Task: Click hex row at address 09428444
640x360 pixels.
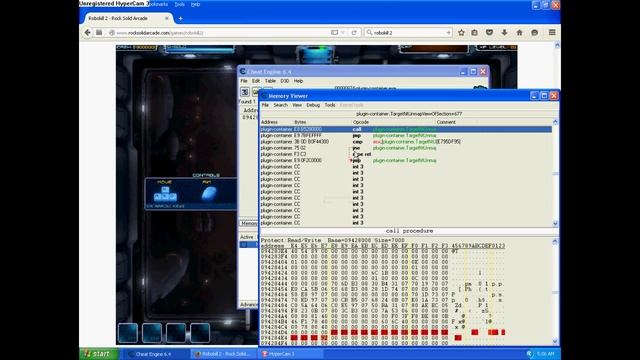Action: pyautogui.click(x=383, y=284)
